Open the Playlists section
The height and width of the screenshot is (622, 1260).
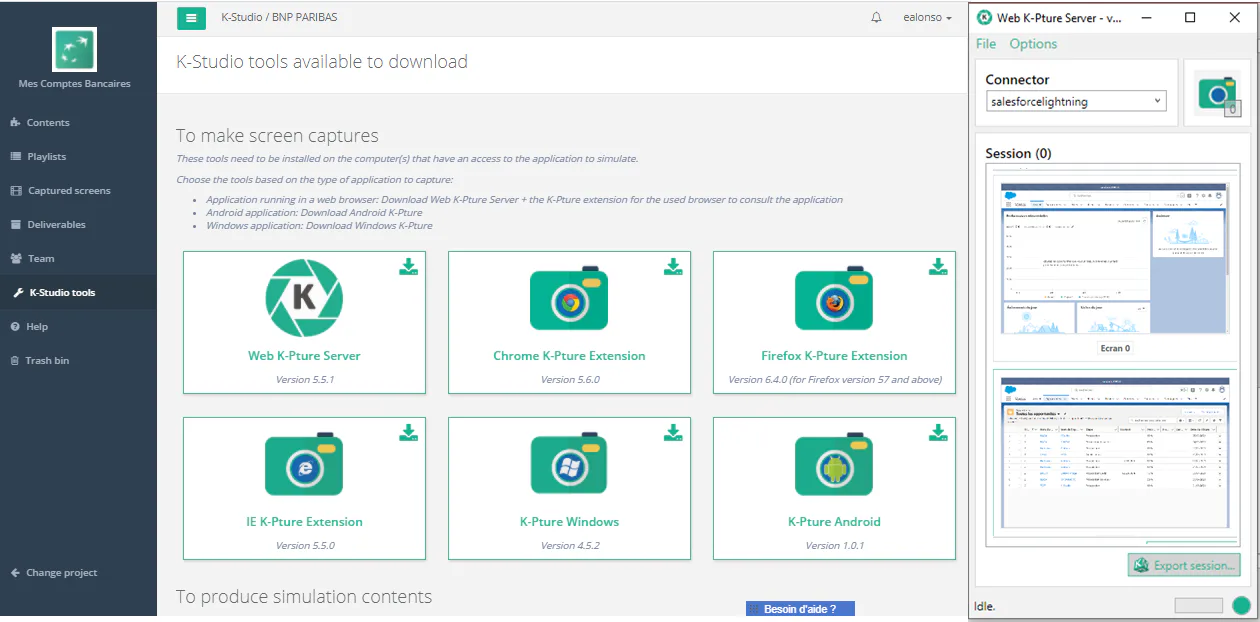pos(45,156)
